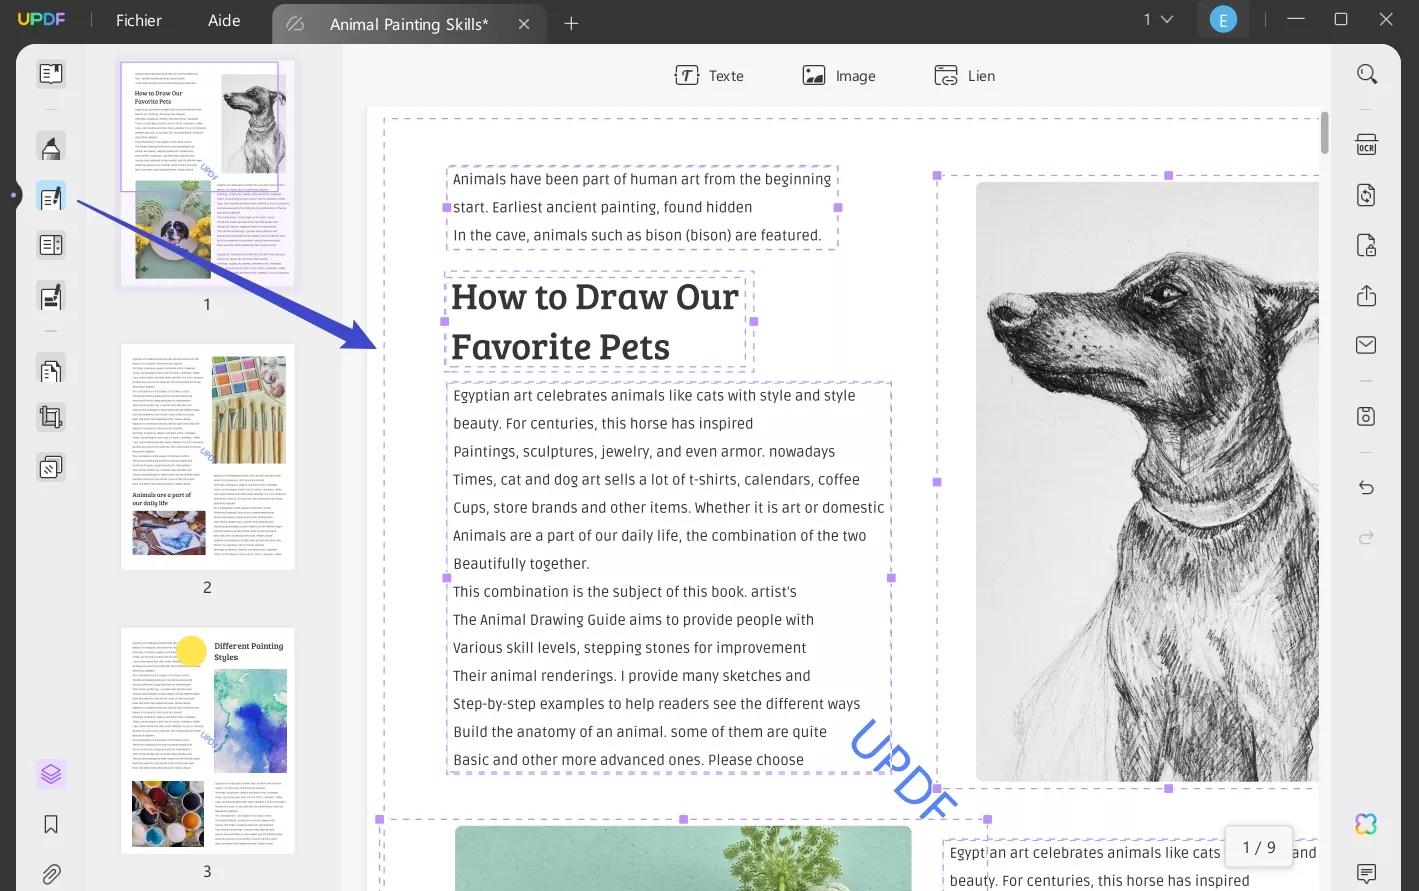Select the Comment highlighter tool
1419x891 pixels.
coord(51,148)
